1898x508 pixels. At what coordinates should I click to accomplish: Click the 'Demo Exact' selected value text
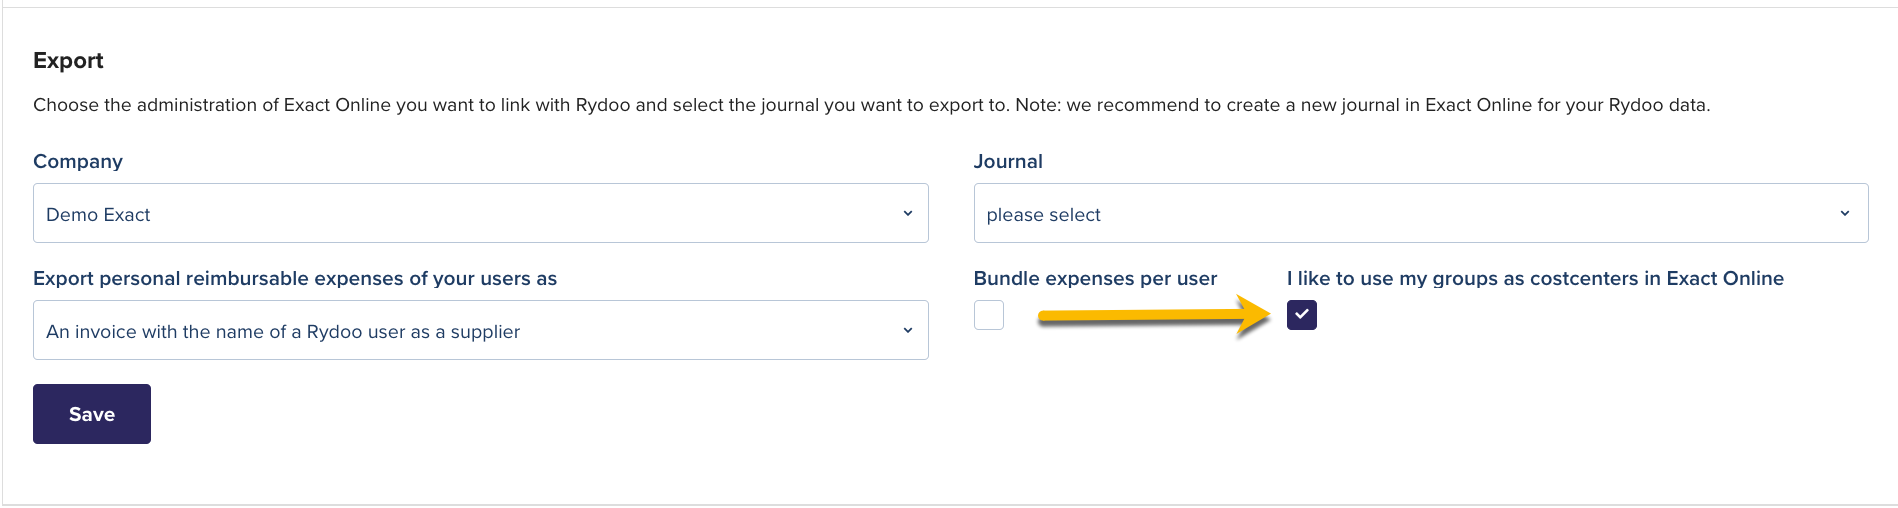click(98, 215)
